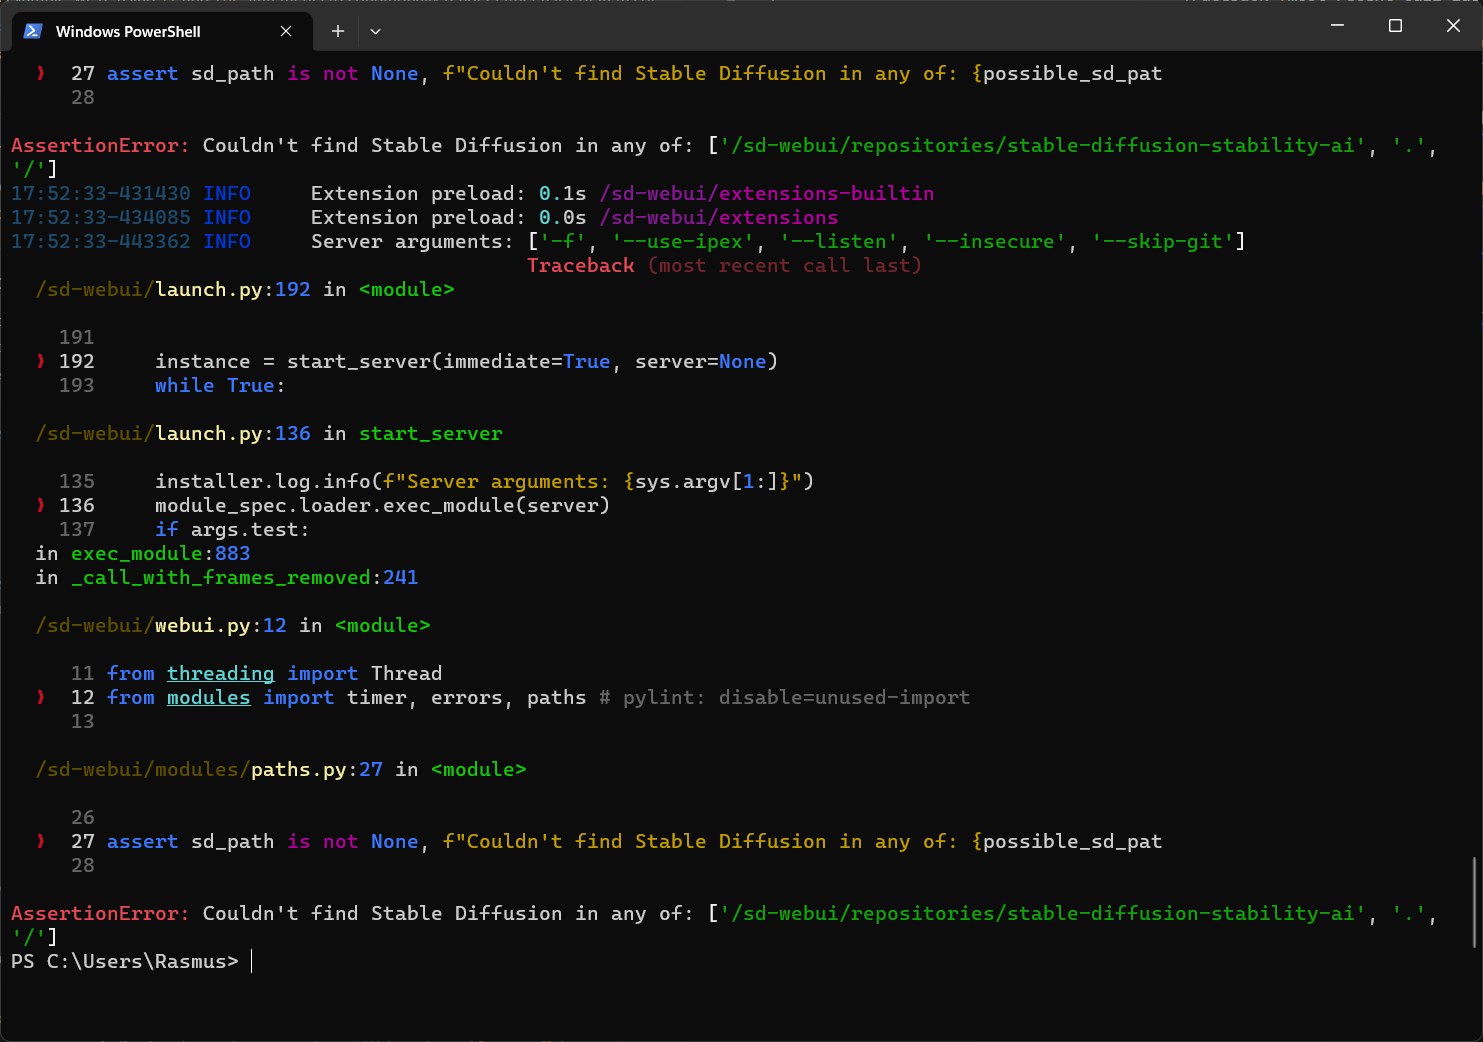
Task: Select the AssertionError text line
Action: (99, 913)
